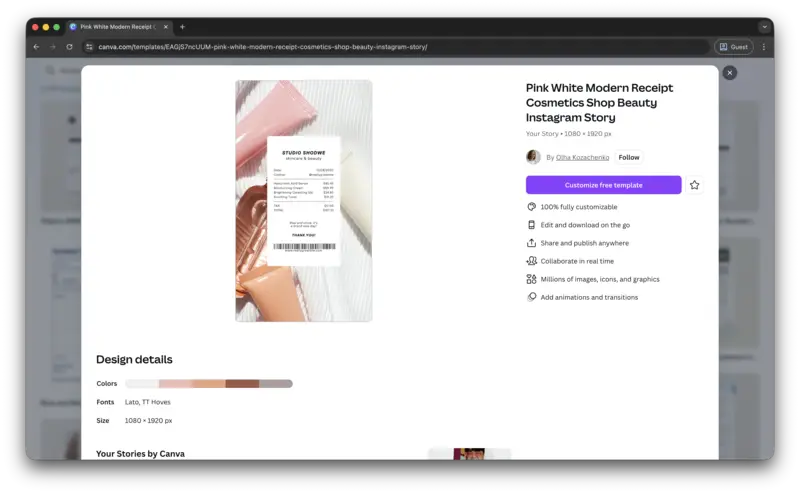Close the template preview dialog

[x=730, y=73]
